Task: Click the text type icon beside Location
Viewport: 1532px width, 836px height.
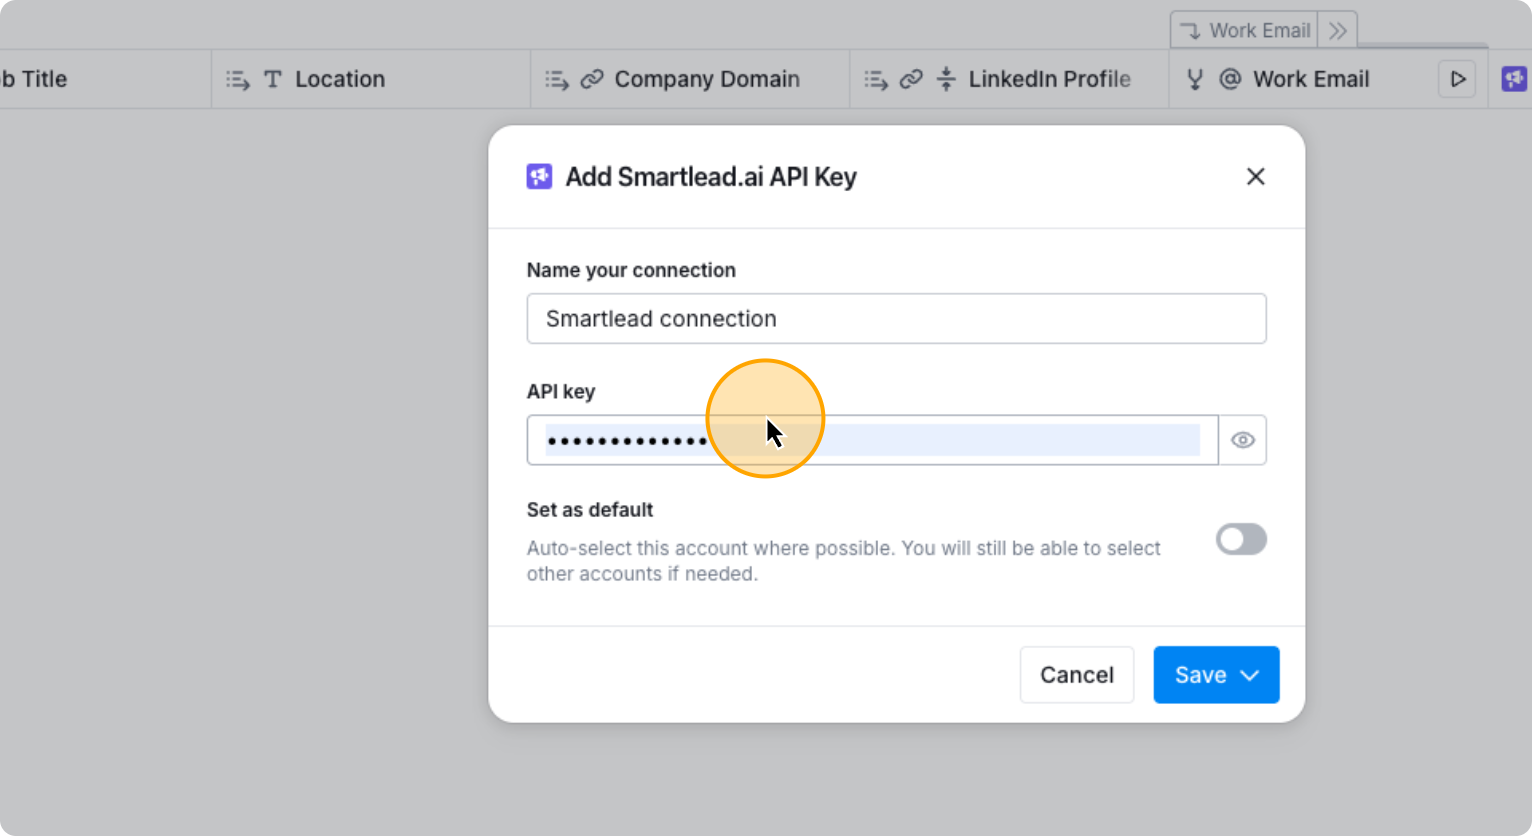Action: click(x=272, y=79)
